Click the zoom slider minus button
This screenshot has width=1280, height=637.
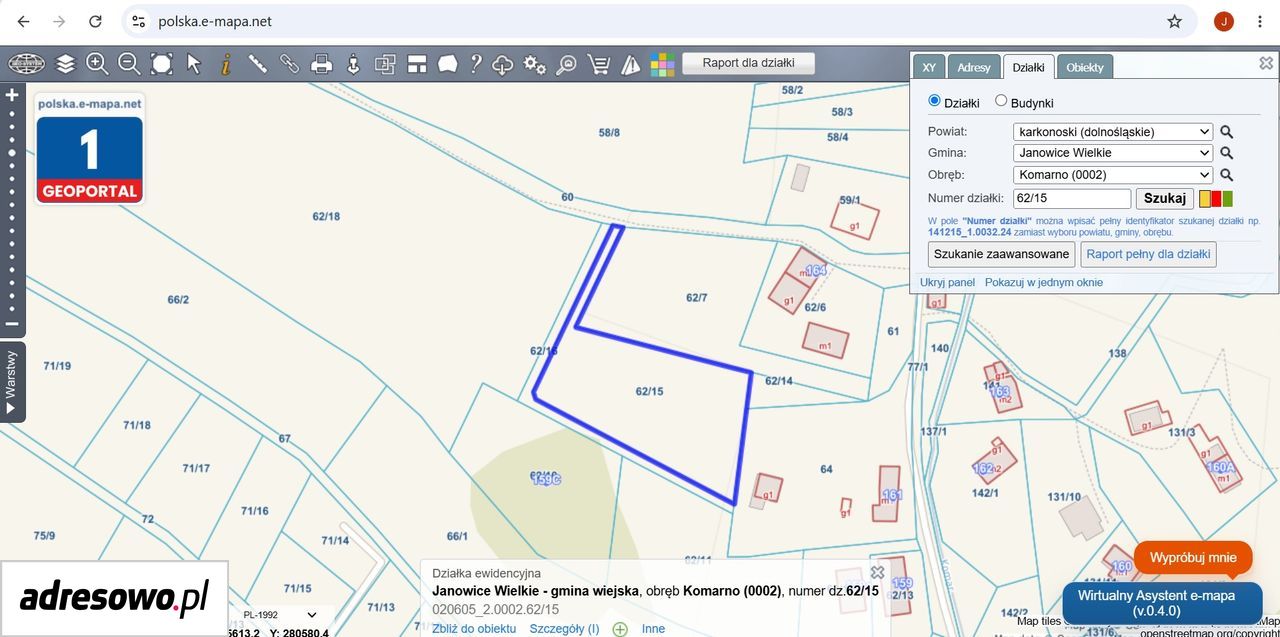[12, 324]
